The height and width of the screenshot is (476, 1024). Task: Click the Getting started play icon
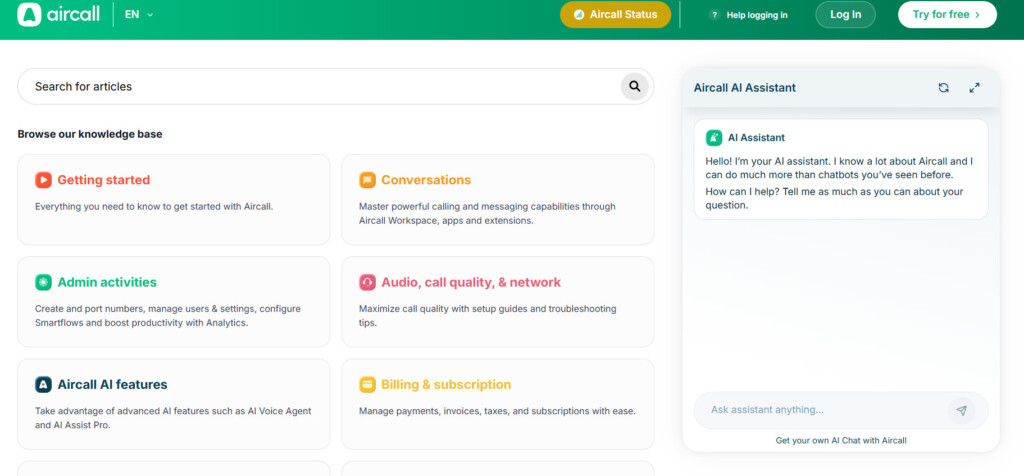pos(43,180)
